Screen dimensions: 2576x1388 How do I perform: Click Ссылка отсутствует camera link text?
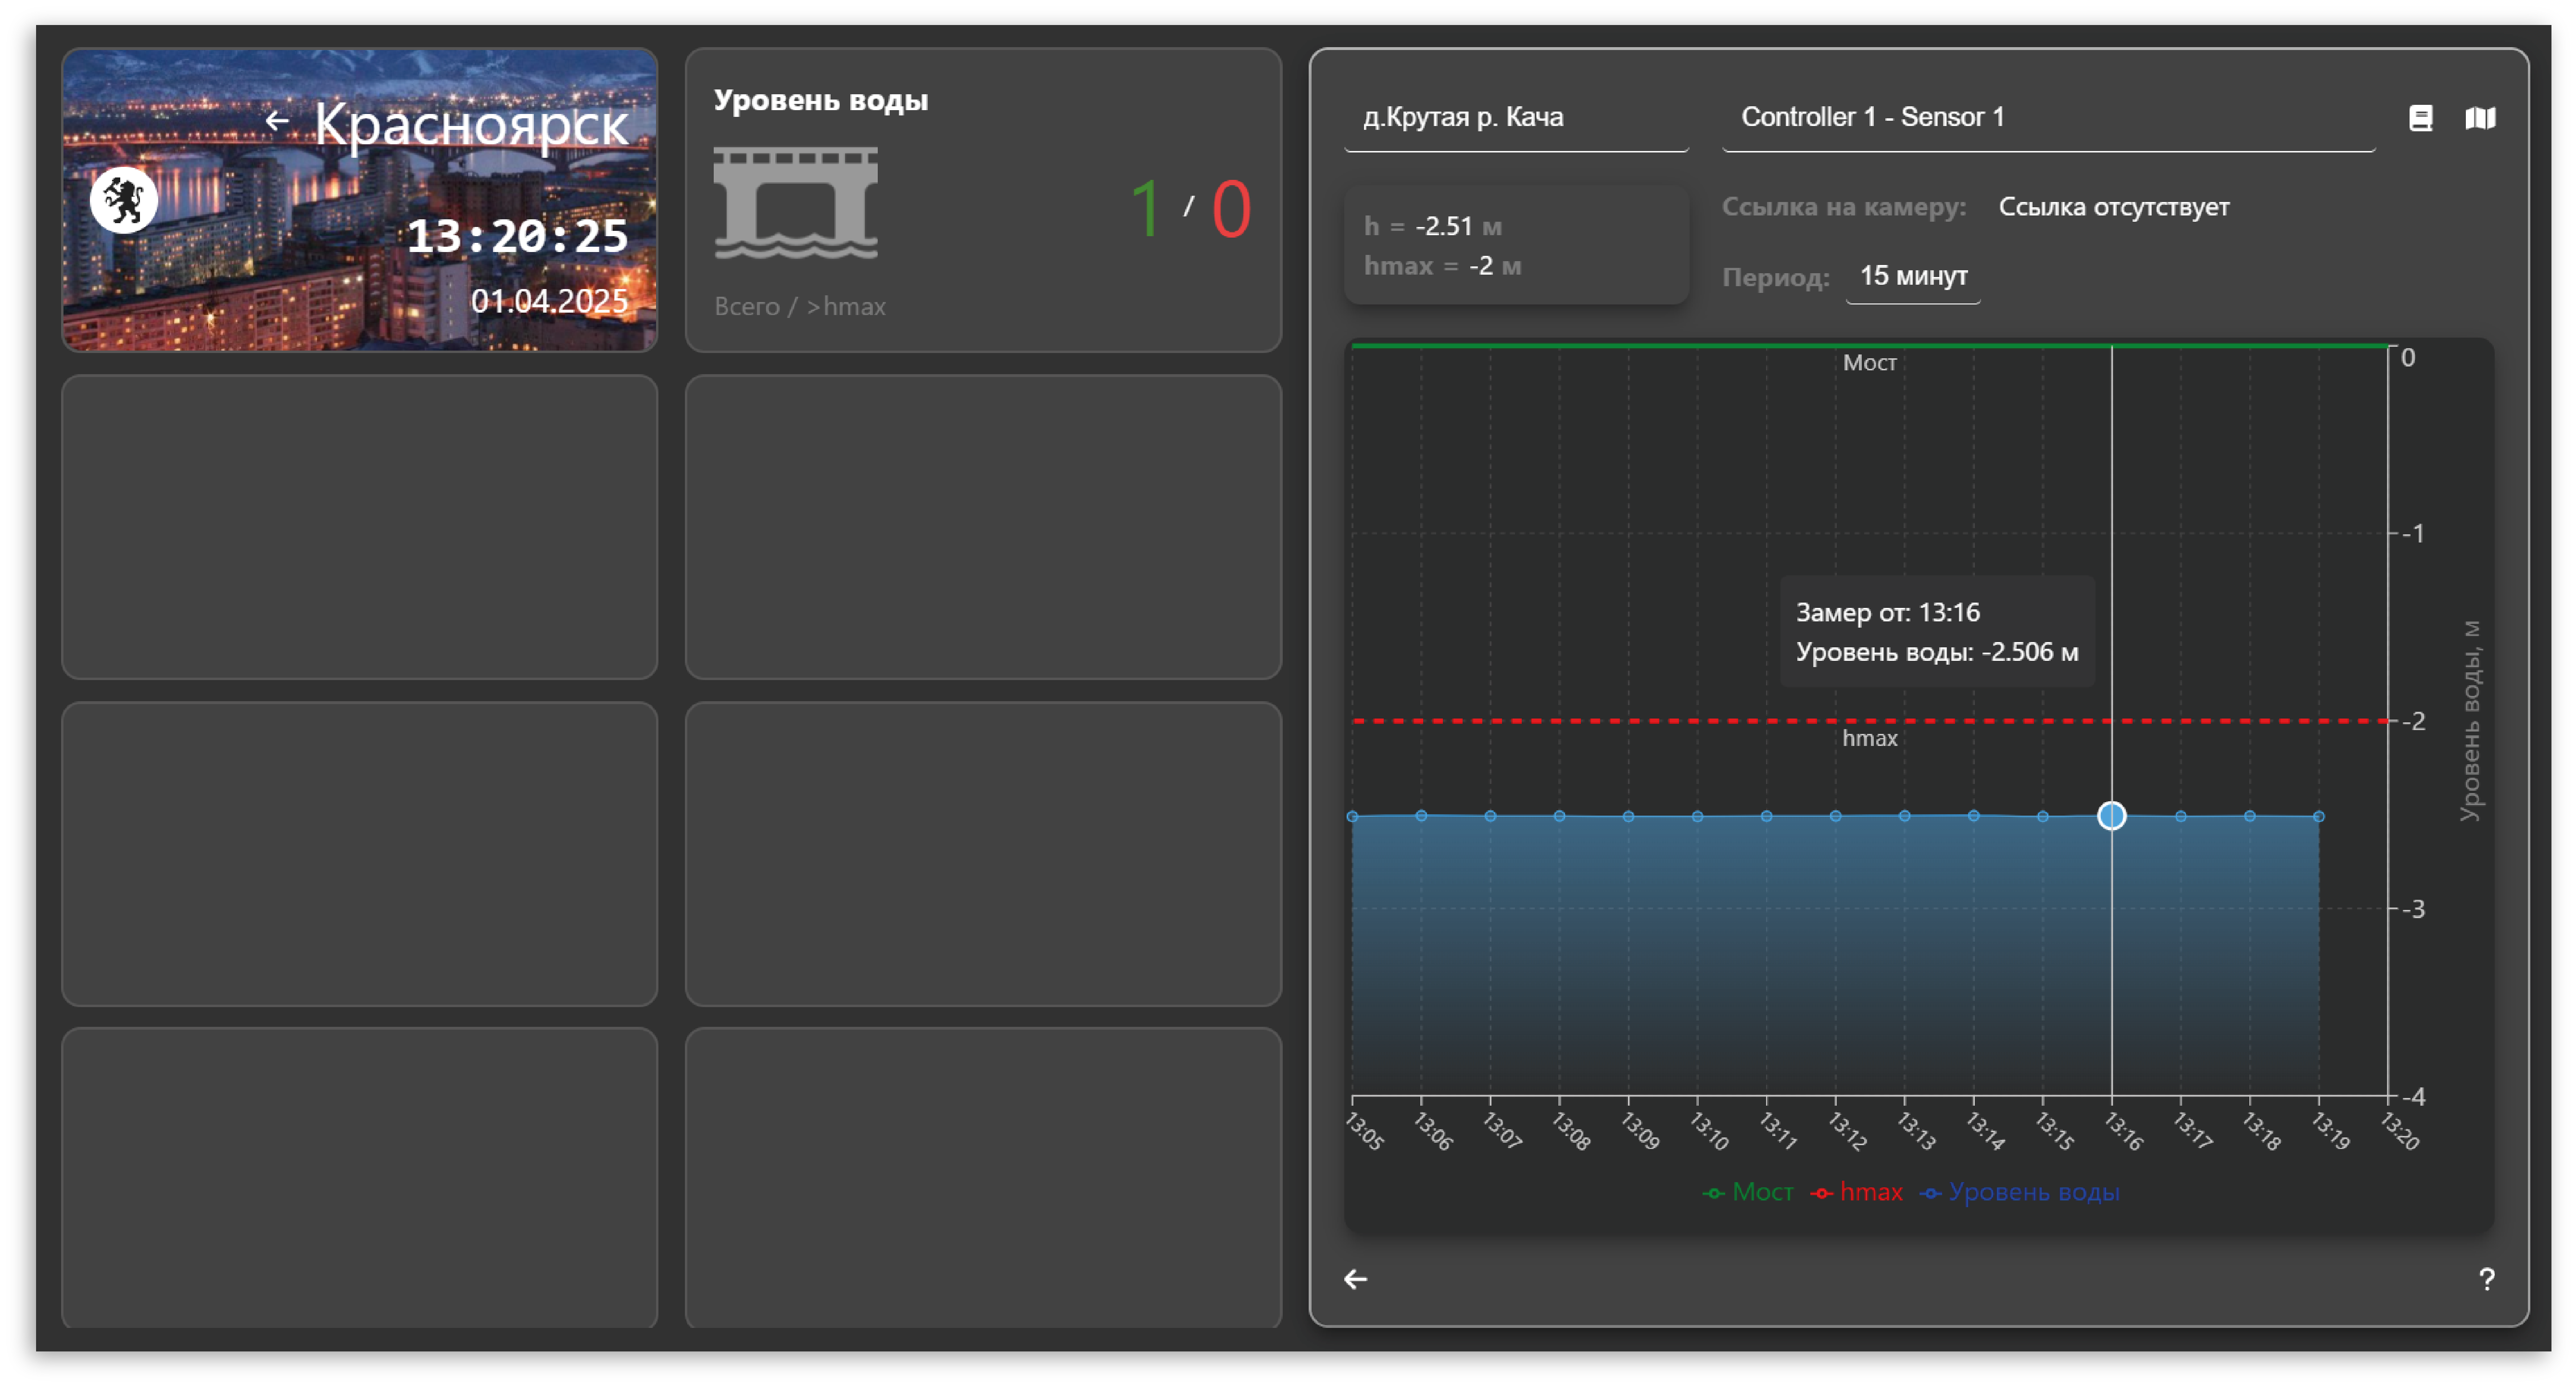pyautogui.click(x=2113, y=207)
